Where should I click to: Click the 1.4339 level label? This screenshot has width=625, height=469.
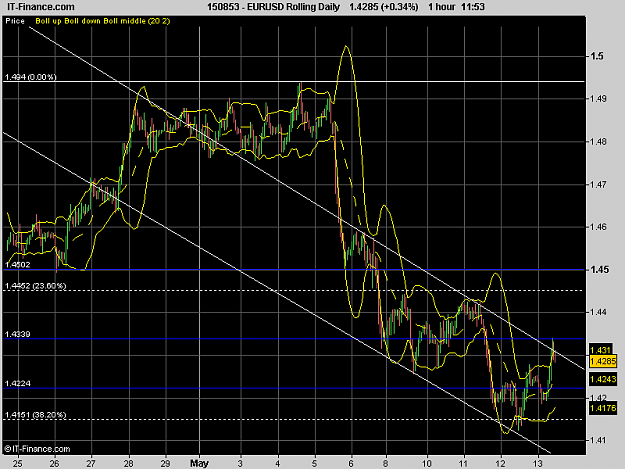[18, 334]
